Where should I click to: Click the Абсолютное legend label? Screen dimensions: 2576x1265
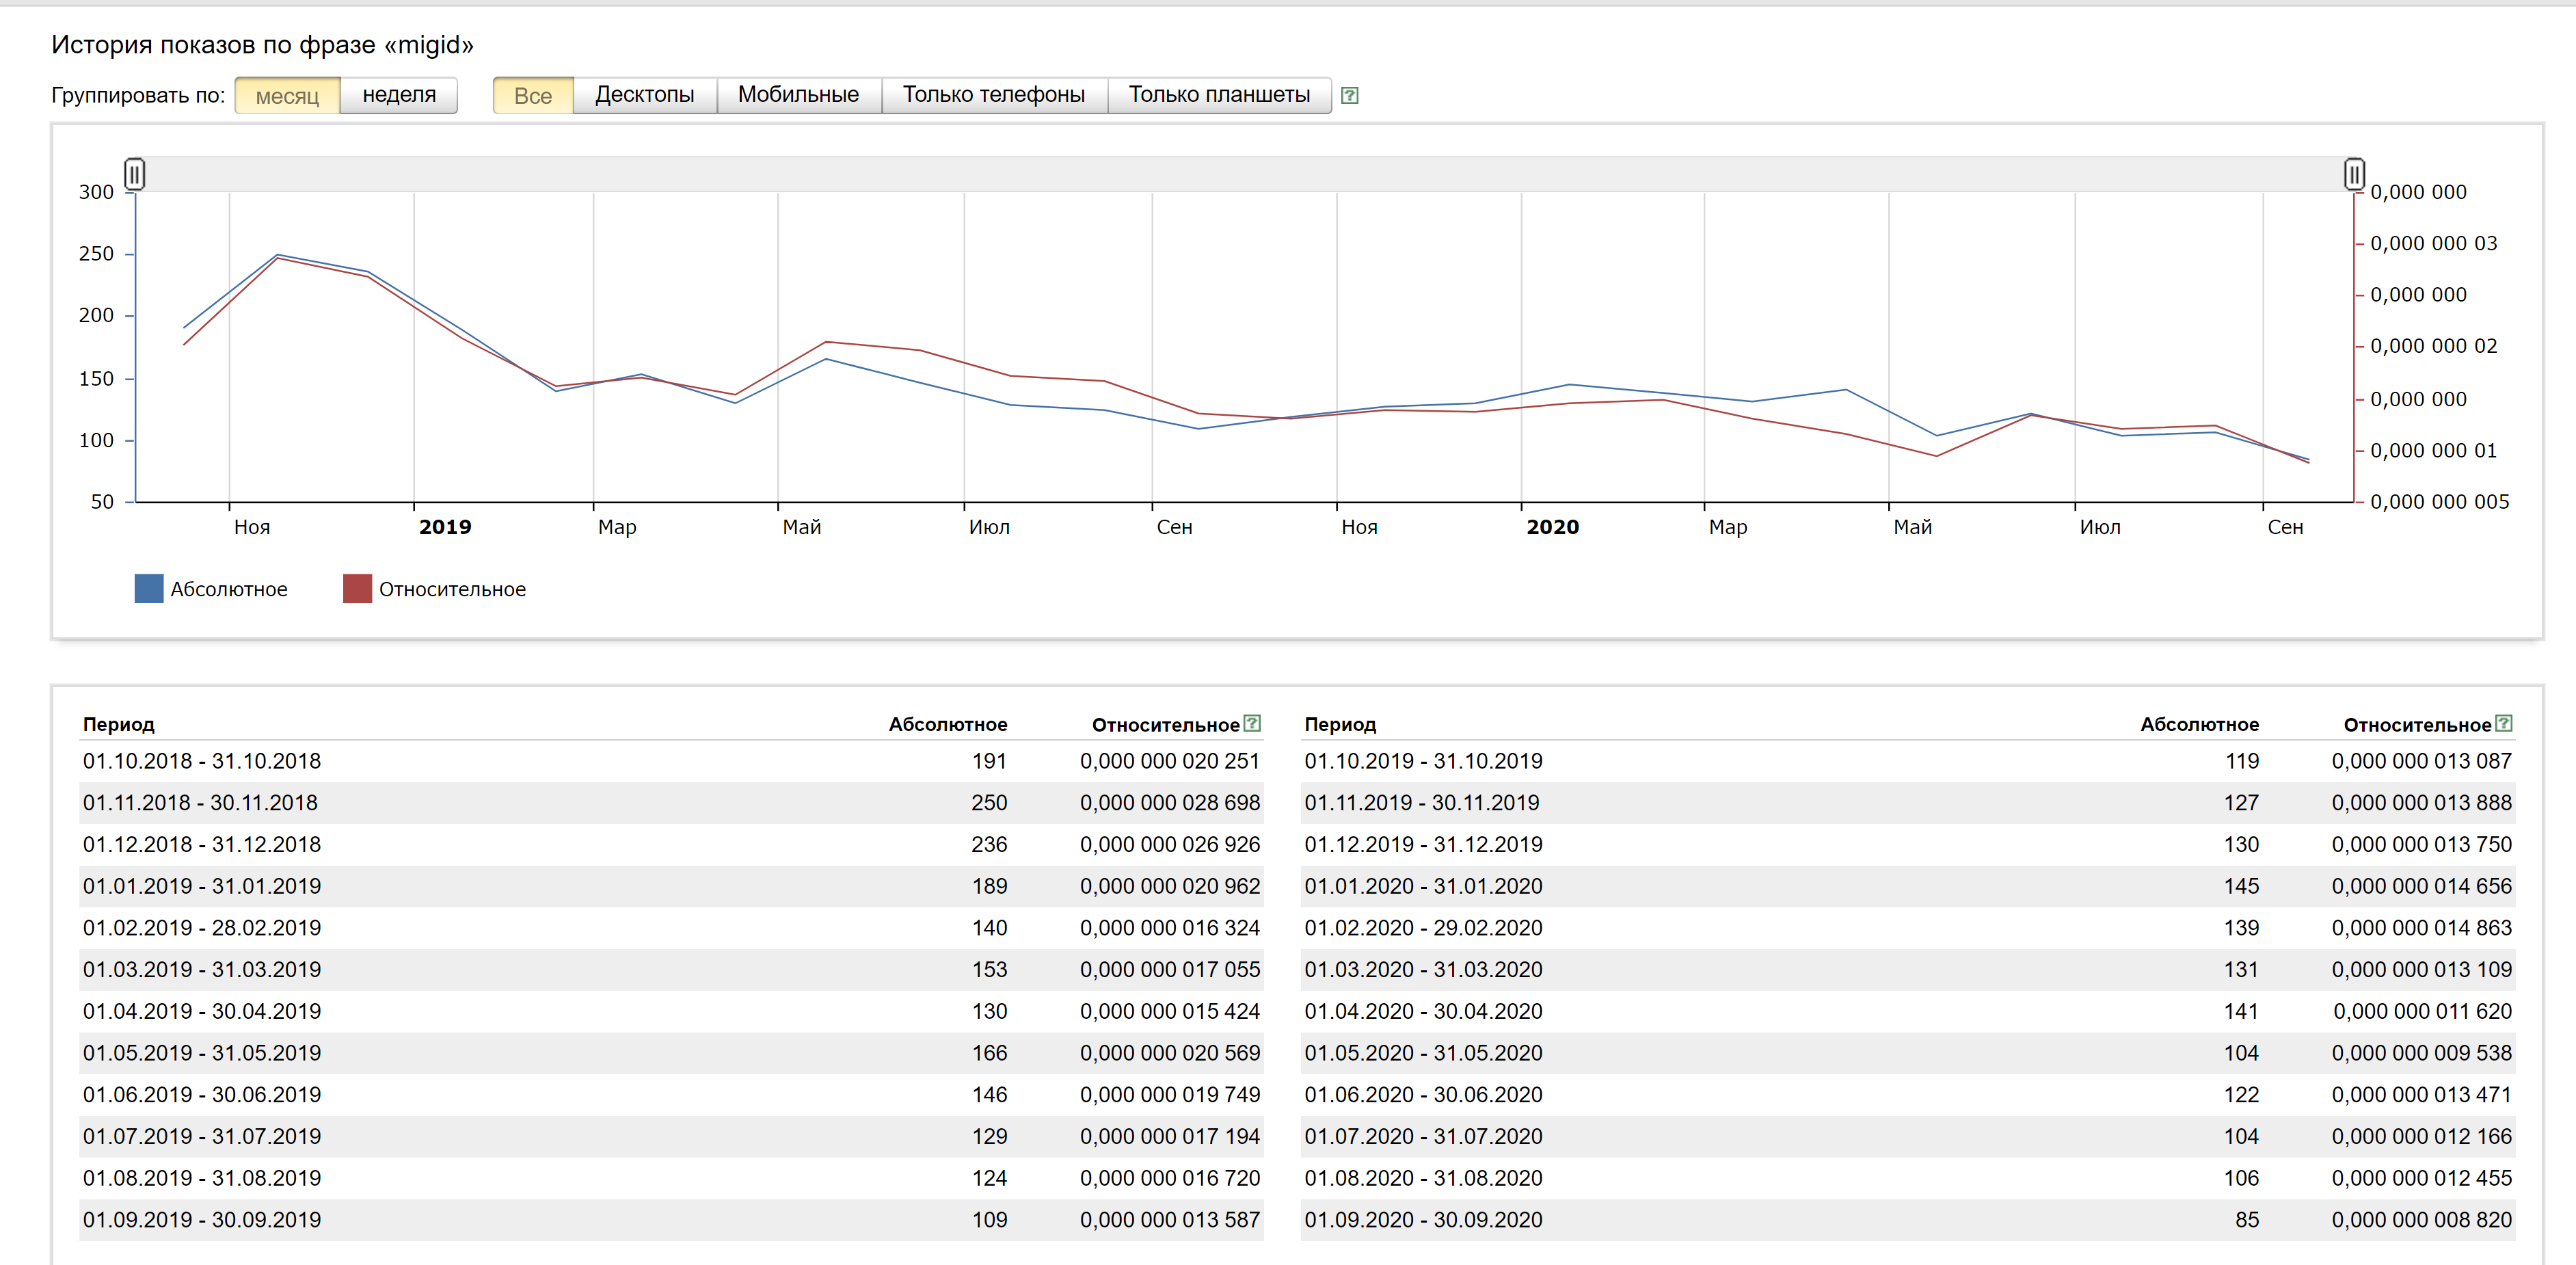[229, 590]
